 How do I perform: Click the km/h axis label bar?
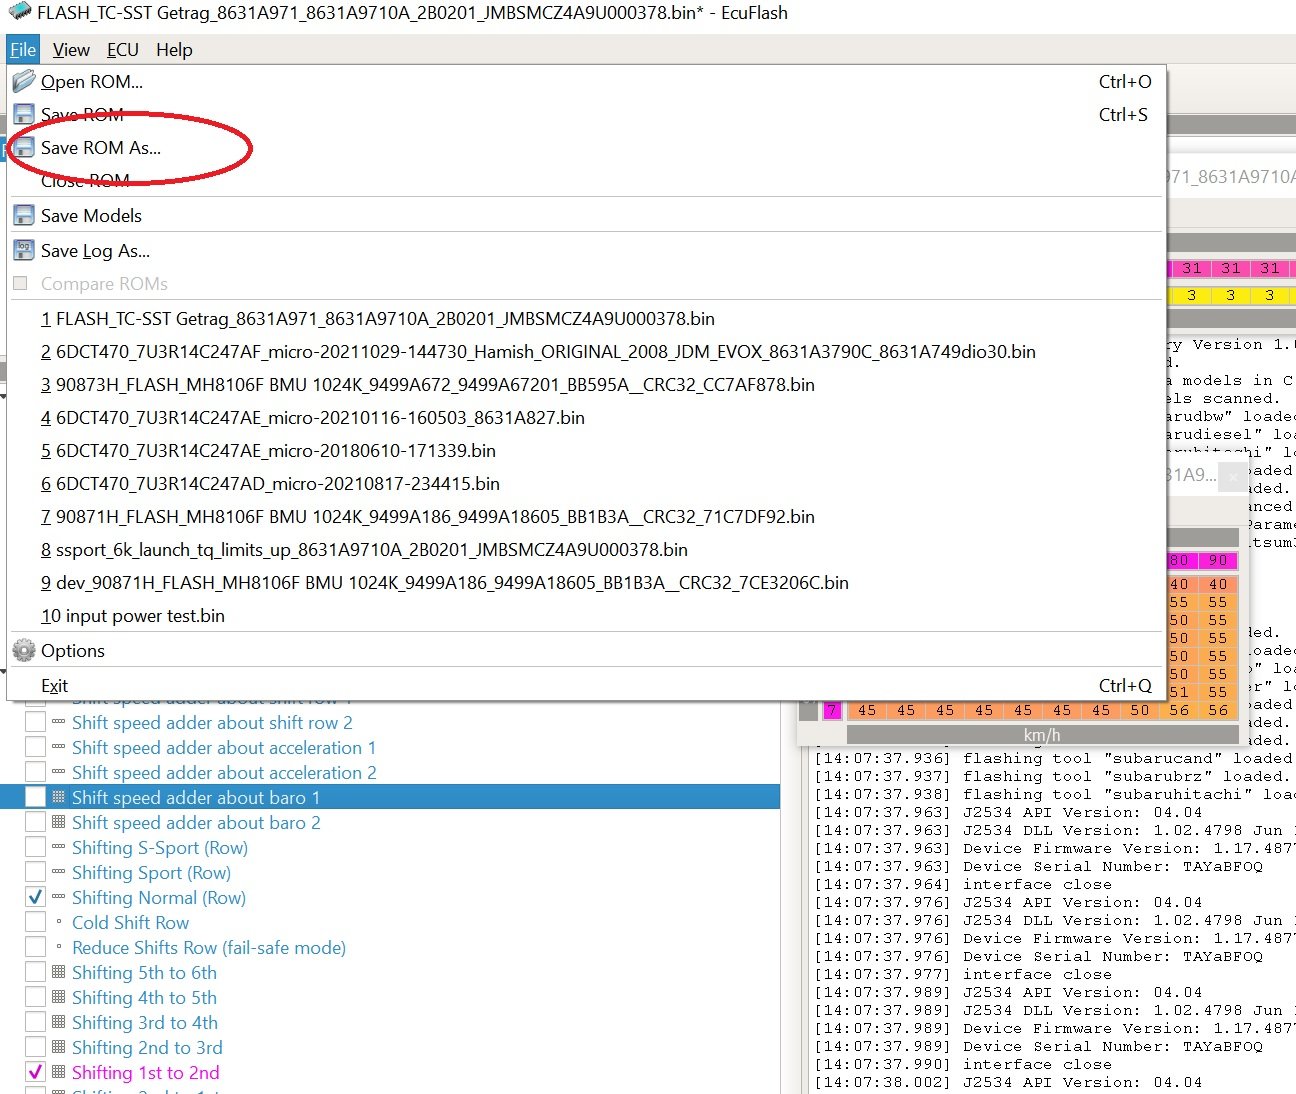point(1041,735)
